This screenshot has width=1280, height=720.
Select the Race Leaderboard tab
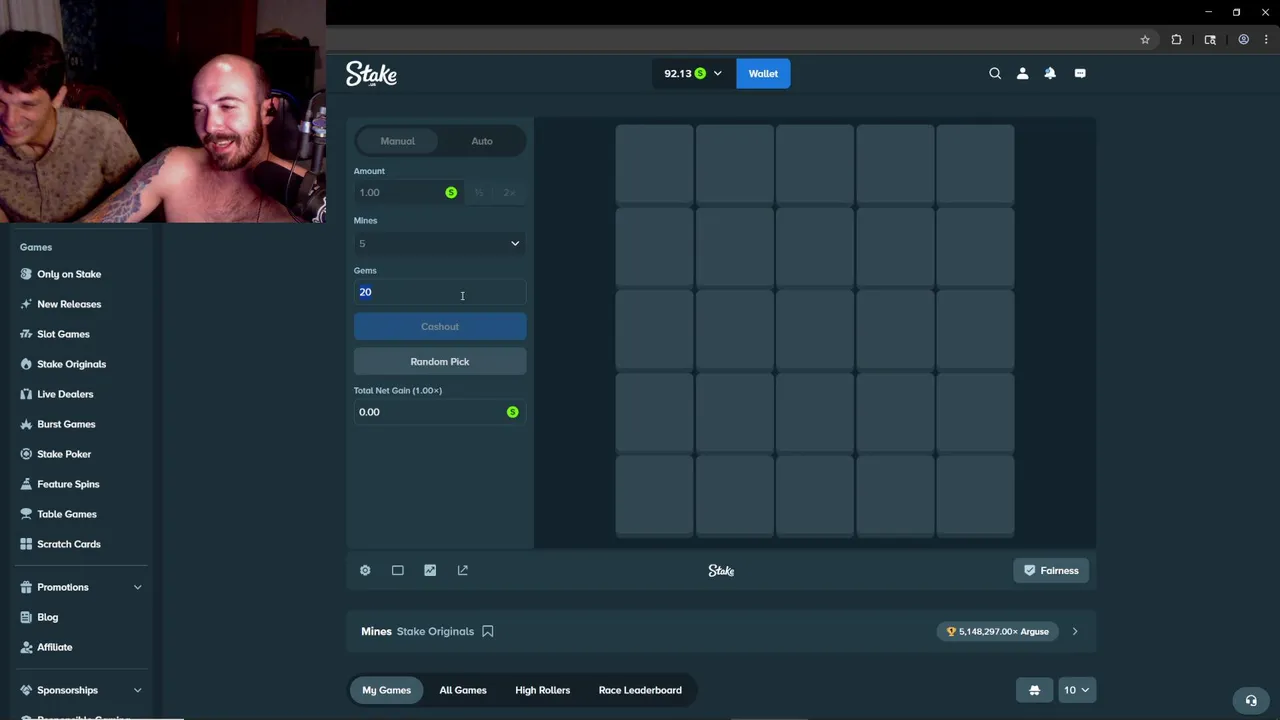(x=640, y=690)
